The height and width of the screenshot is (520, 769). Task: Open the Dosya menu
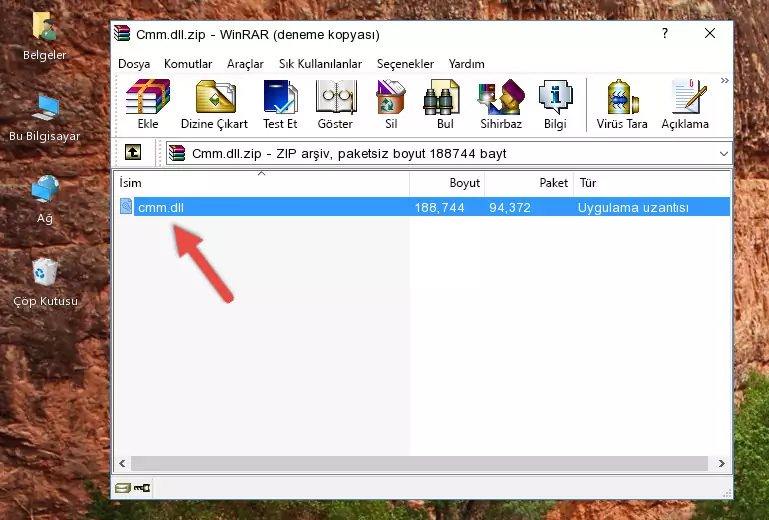[x=134, y=64]
